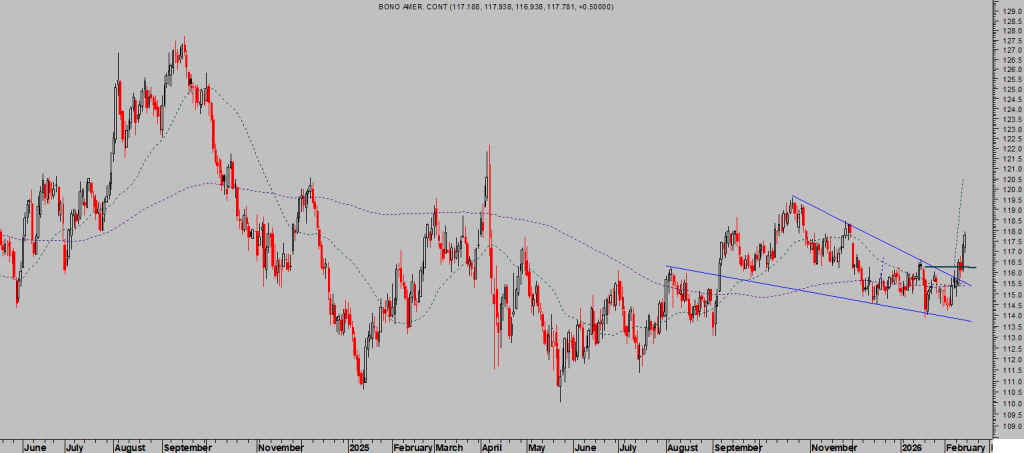
Task: Click the highest candle peak near 127.5
Action: point(183,42)
